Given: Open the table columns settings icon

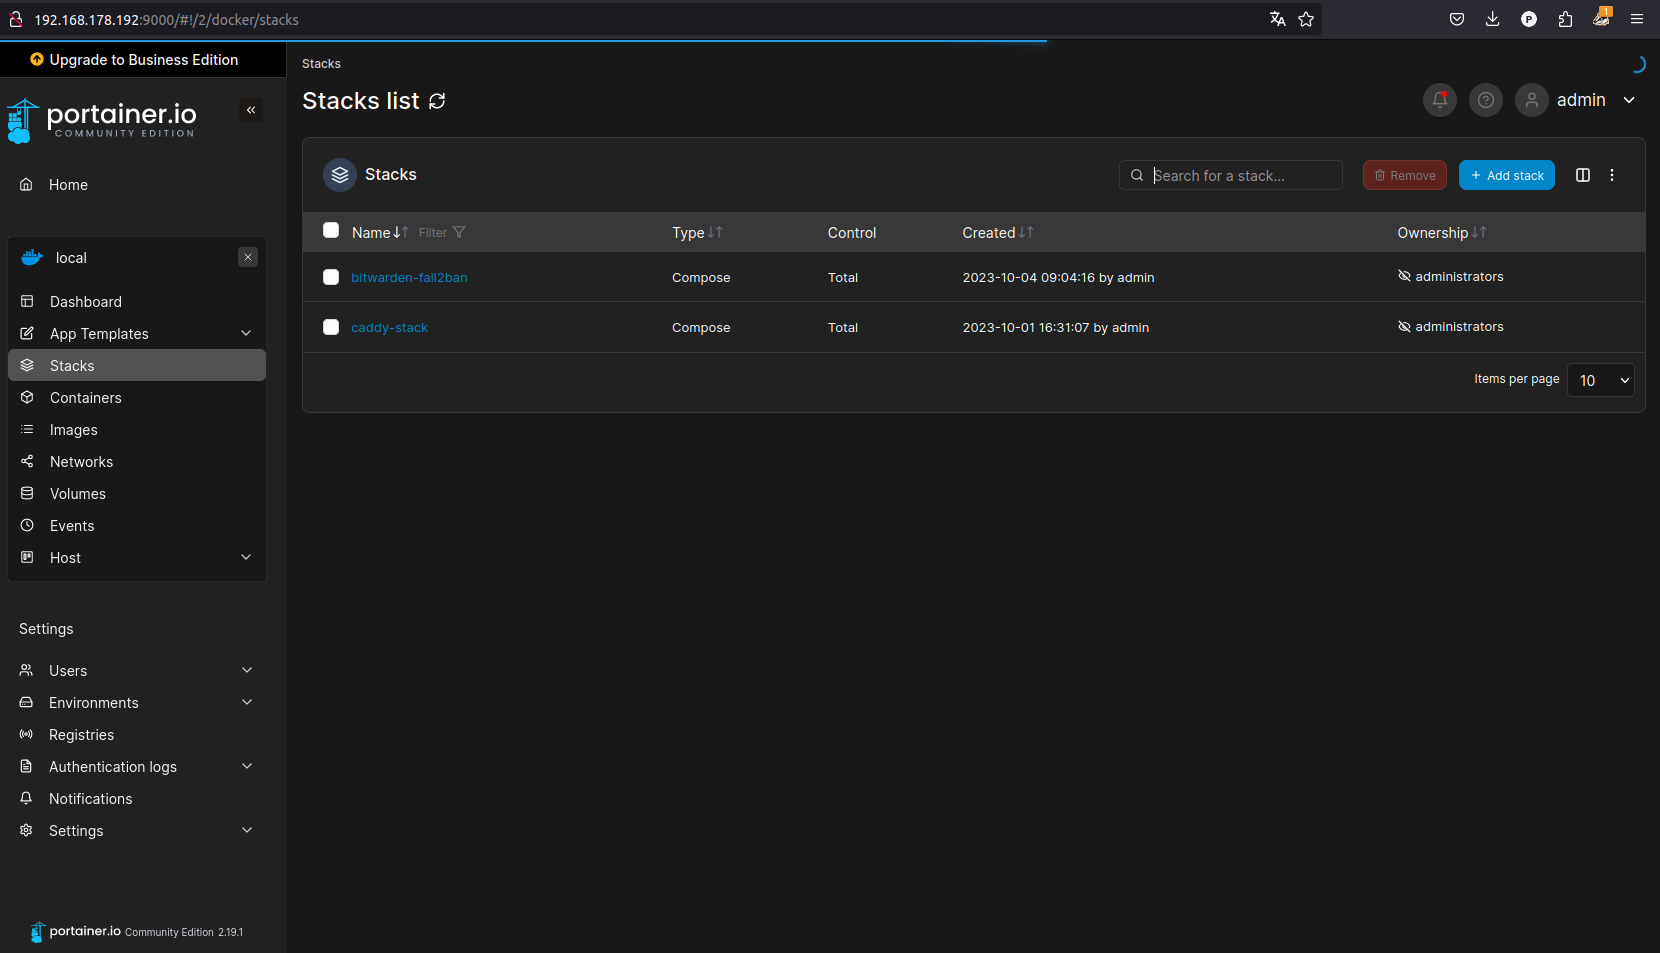Looking at the screenshot, I should (1582, 175).
